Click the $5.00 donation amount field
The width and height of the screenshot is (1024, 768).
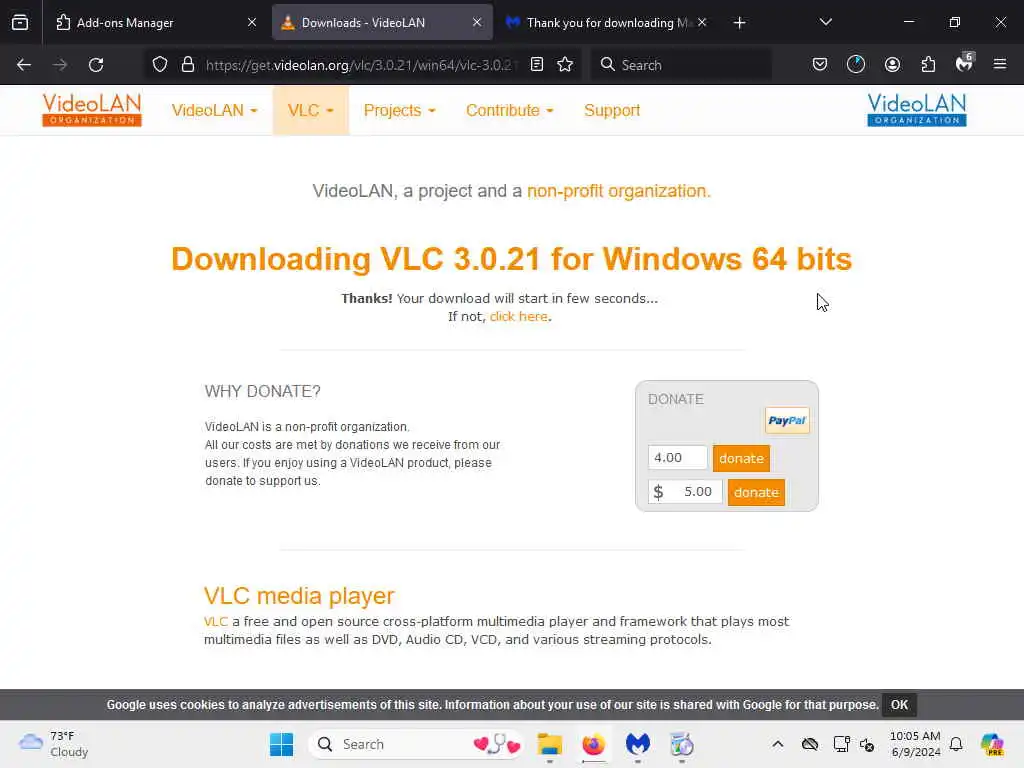(x=685, y=492)
